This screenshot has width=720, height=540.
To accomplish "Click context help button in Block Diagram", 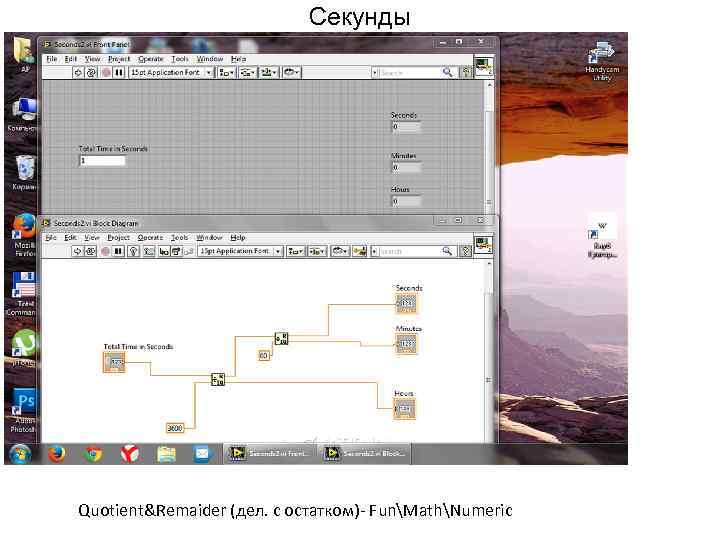I will pyautogui.click(x=466, y=251).
